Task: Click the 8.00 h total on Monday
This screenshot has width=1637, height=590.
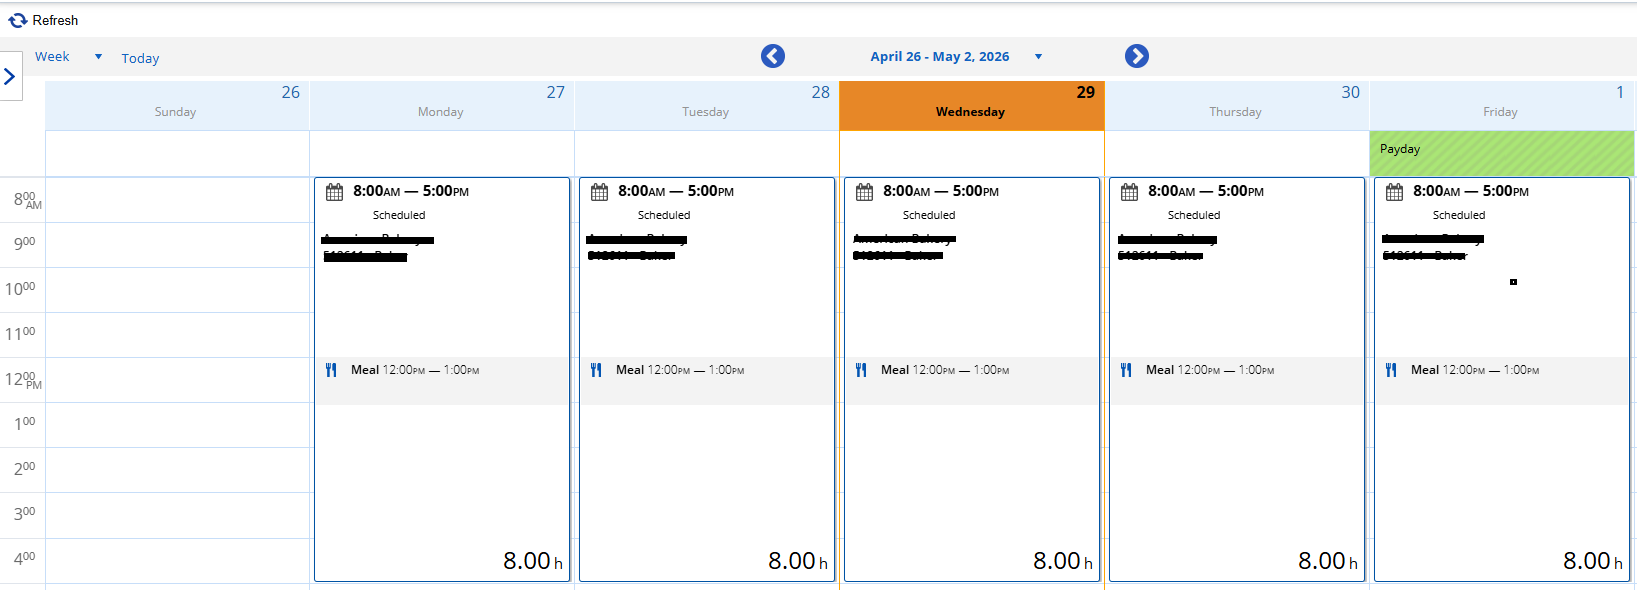Action: pyautogui.click(x=533, y=561)
